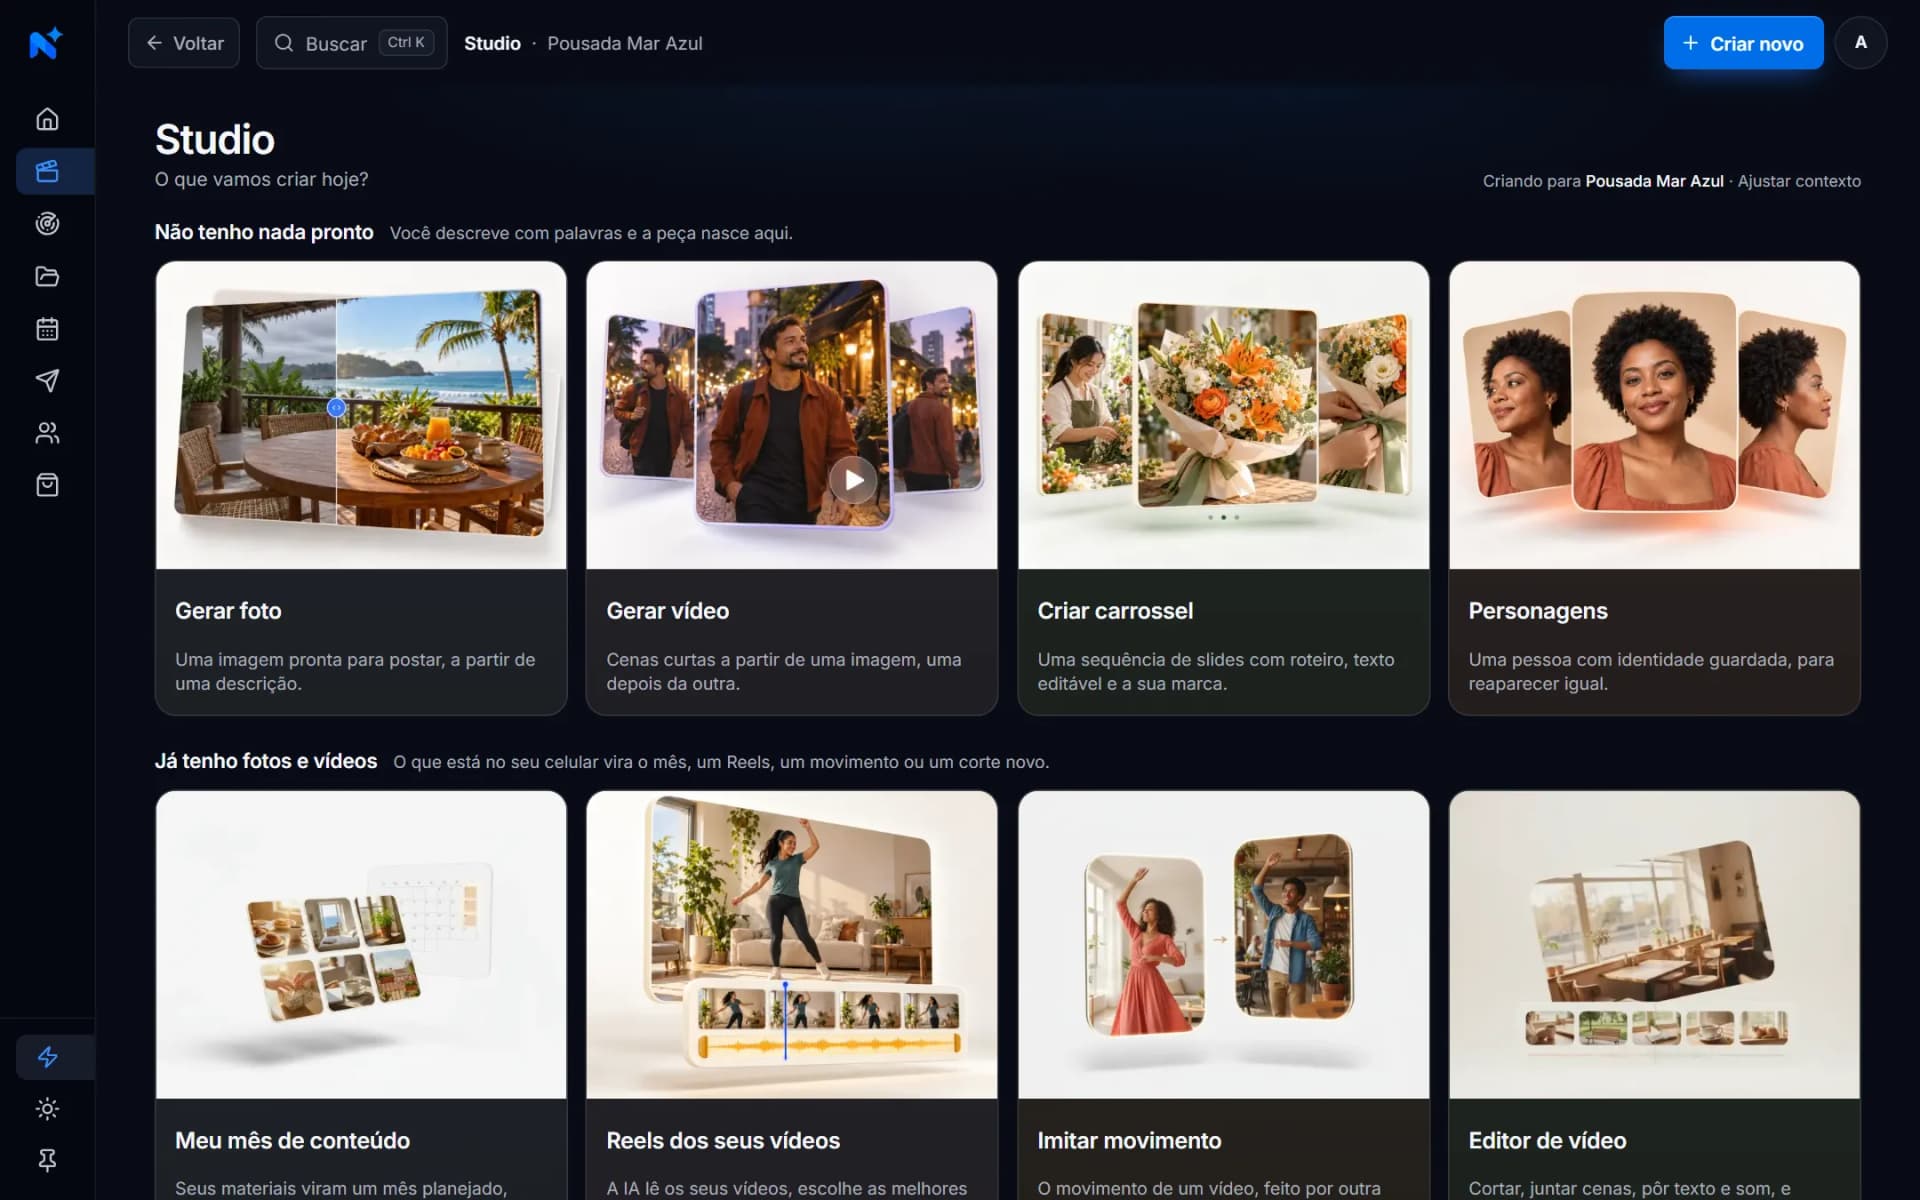Click the Gerar foto title
The height and width of the screenshot is (1200, 1920).
click(228, 611)
